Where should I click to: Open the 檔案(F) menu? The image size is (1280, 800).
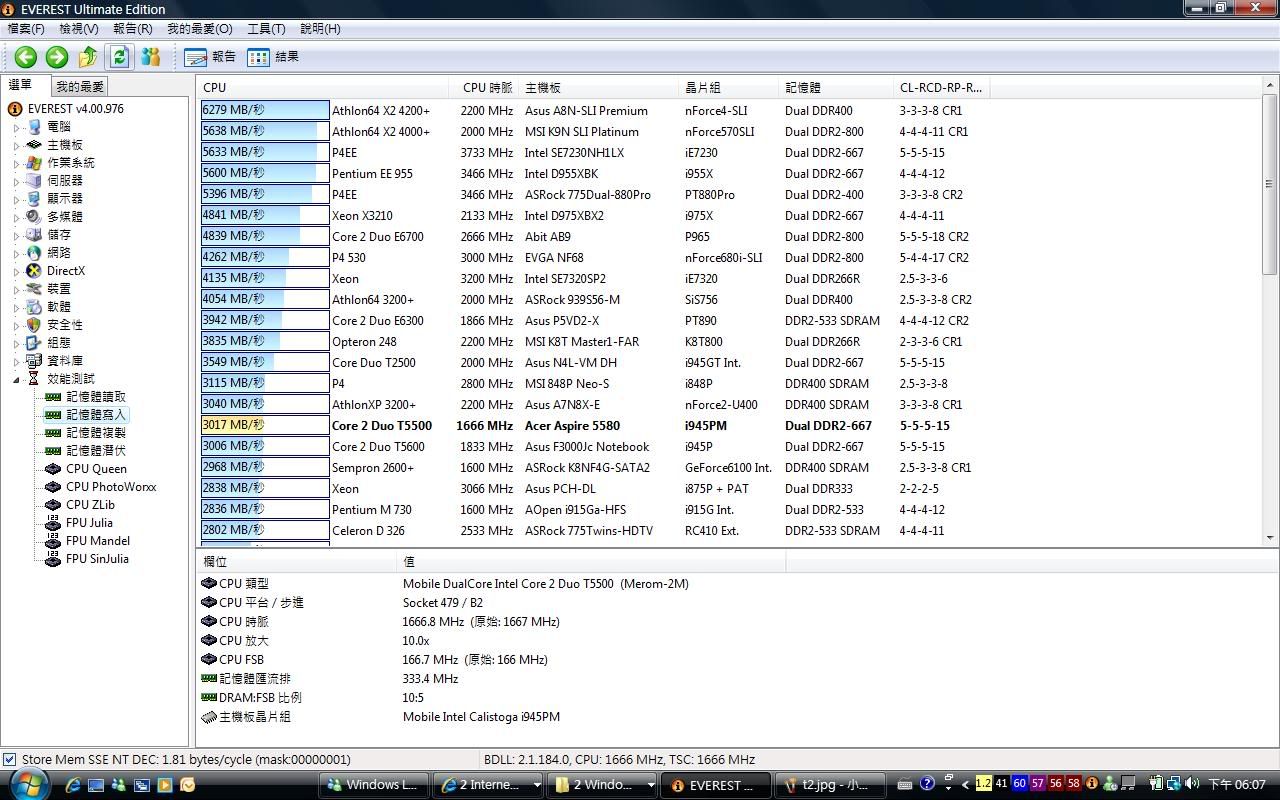coord(26,29)
